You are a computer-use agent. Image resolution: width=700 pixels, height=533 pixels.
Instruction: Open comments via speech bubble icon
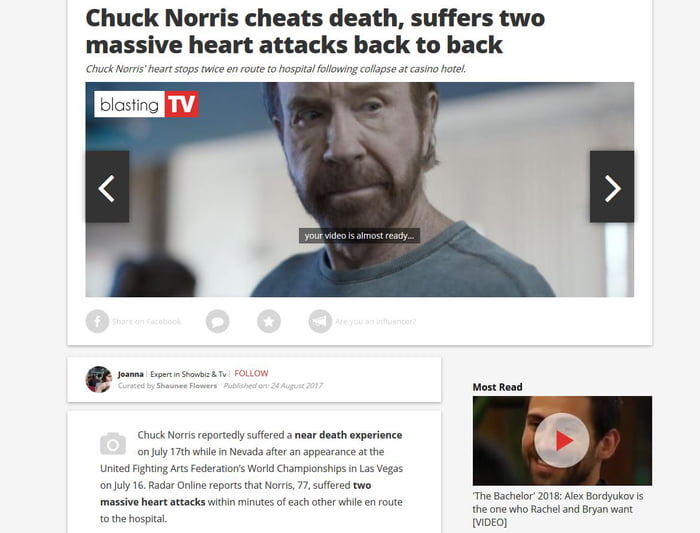click(x=217, y=321)
